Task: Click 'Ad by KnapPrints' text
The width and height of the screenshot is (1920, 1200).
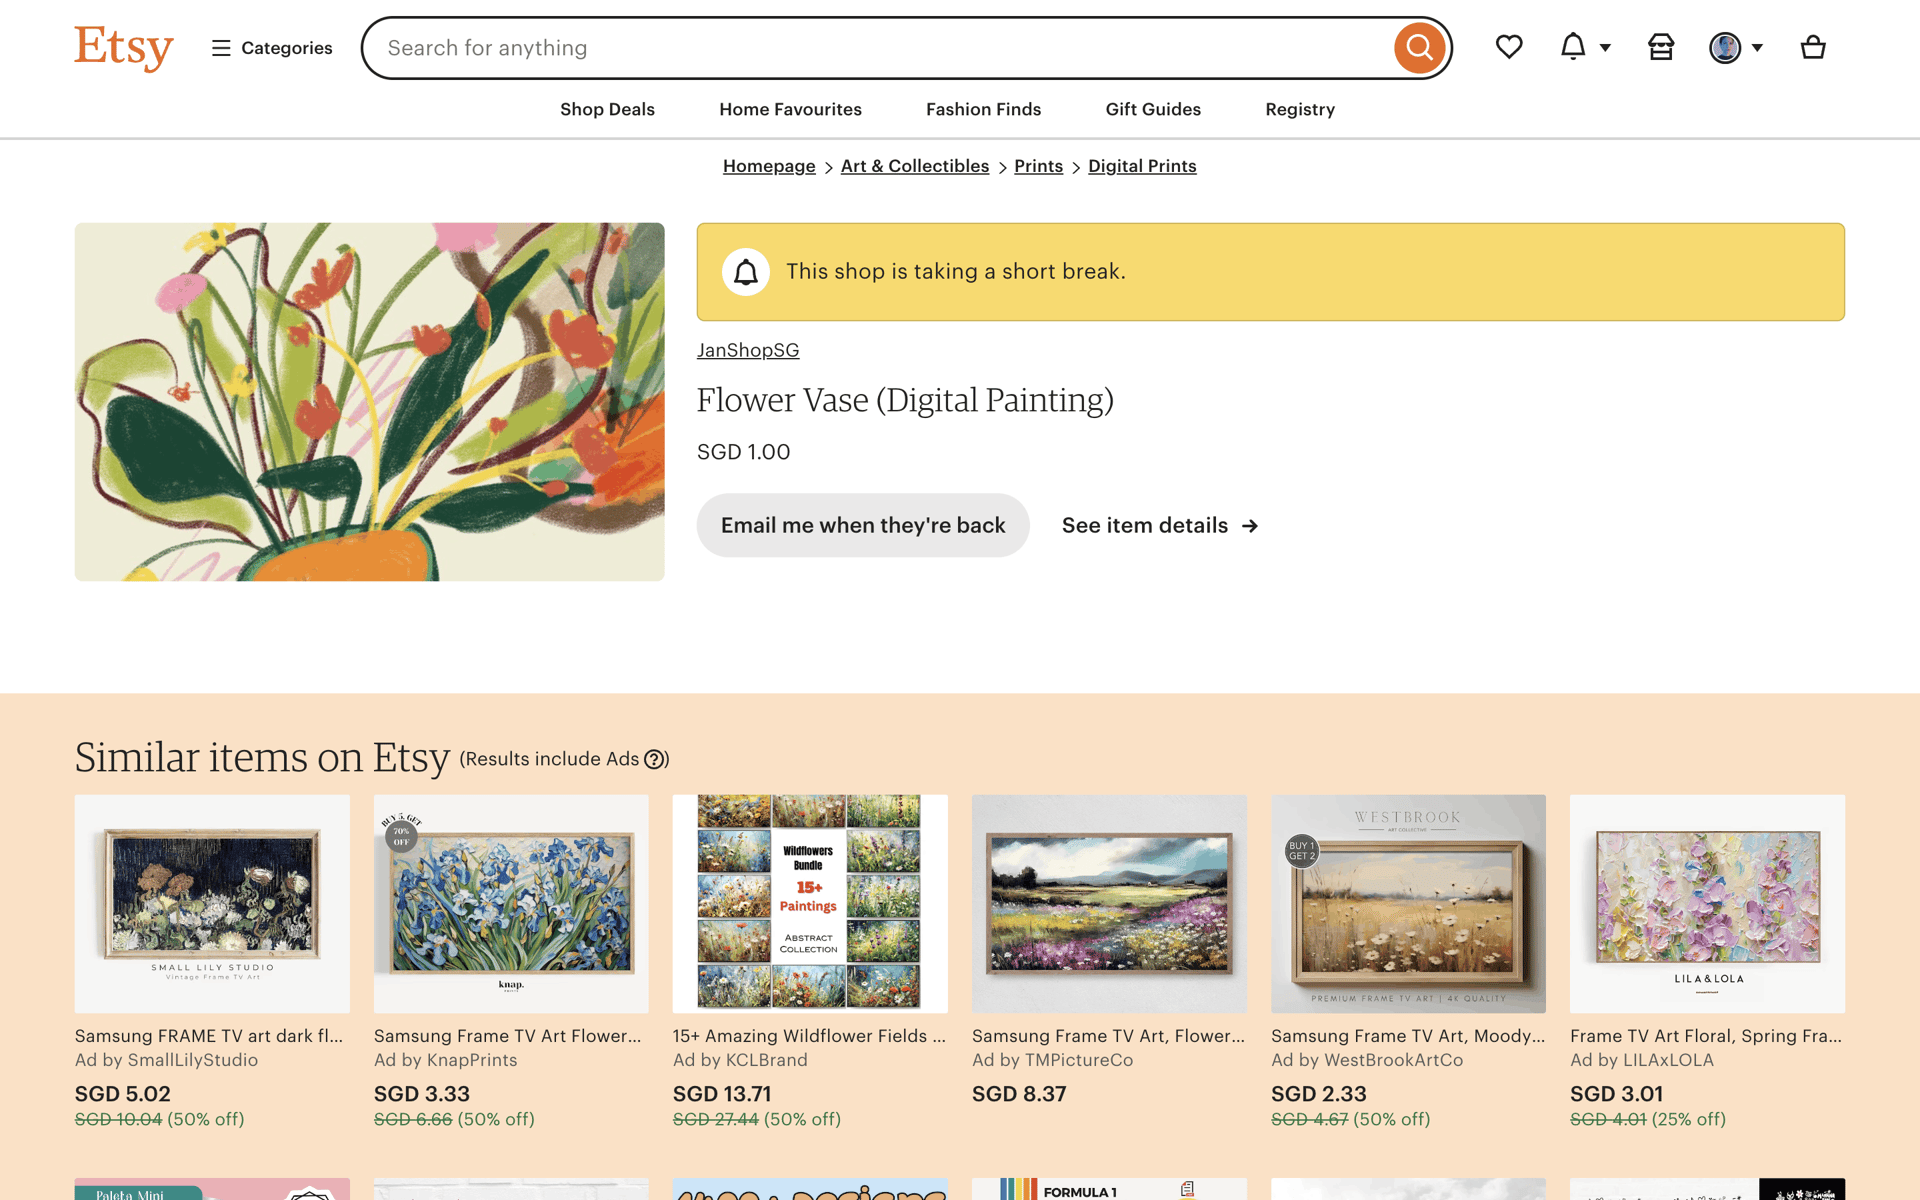Action: 445,1060
